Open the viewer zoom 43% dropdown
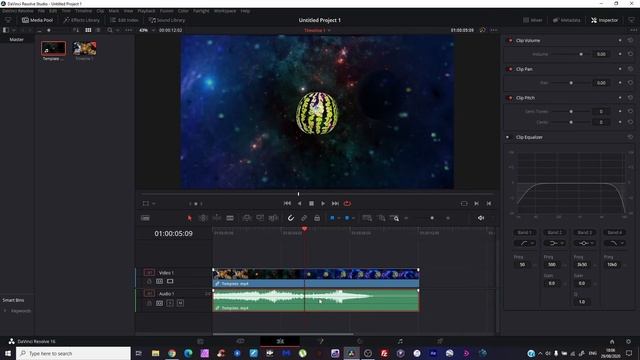Image resolution: width=640 pixels, height=360 pixels. [x=148, y=30]
